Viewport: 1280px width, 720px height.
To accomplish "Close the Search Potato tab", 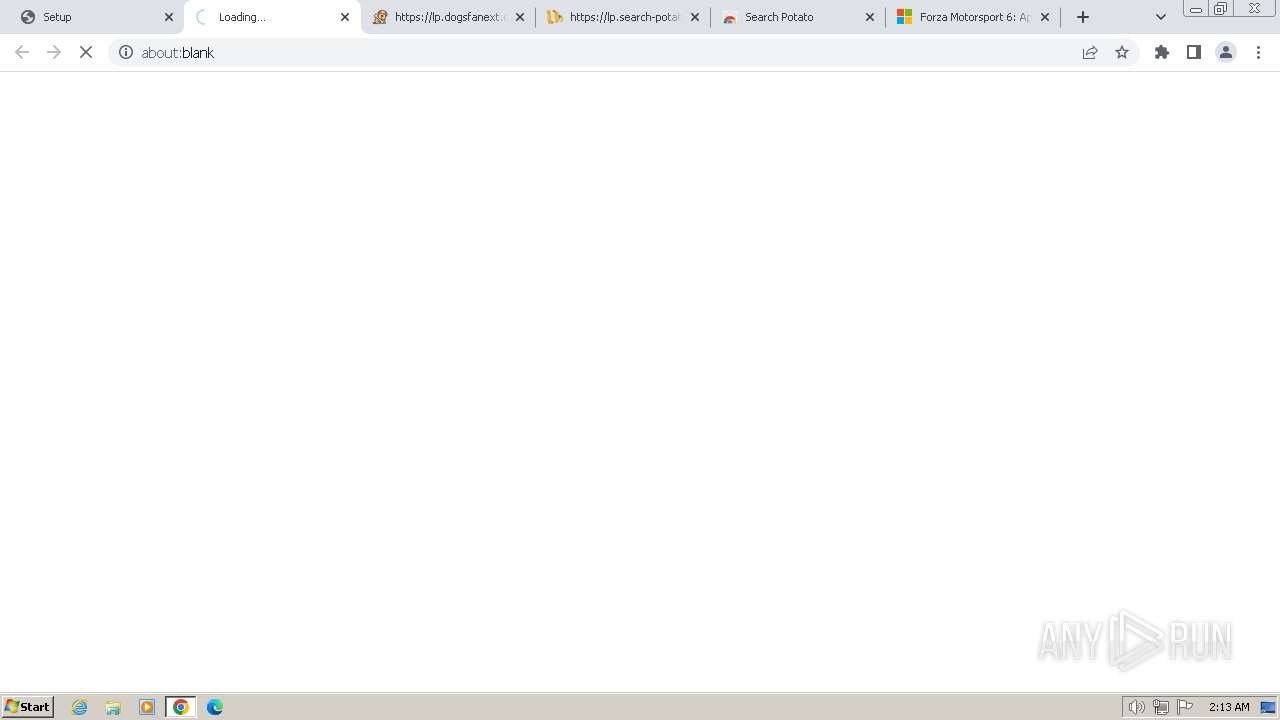I will point(870,17).
